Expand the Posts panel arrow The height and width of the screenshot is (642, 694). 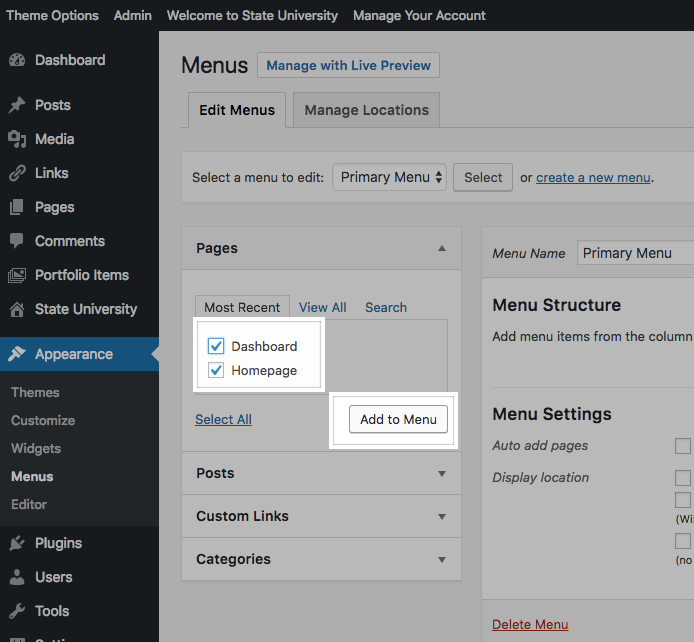coord(442,473)
